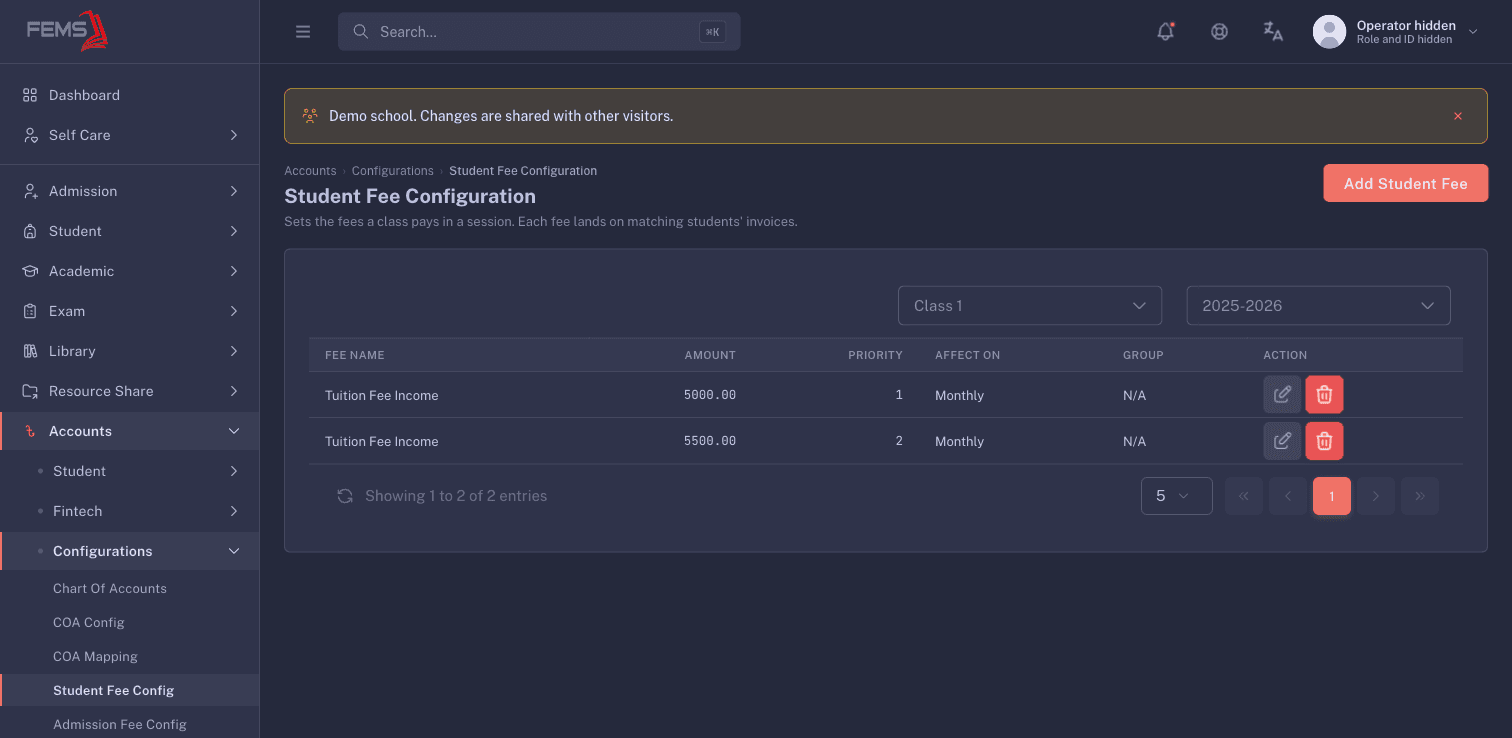Expand the Fintech submenu
1512x738 pixels.
click(x=130, y=511)
